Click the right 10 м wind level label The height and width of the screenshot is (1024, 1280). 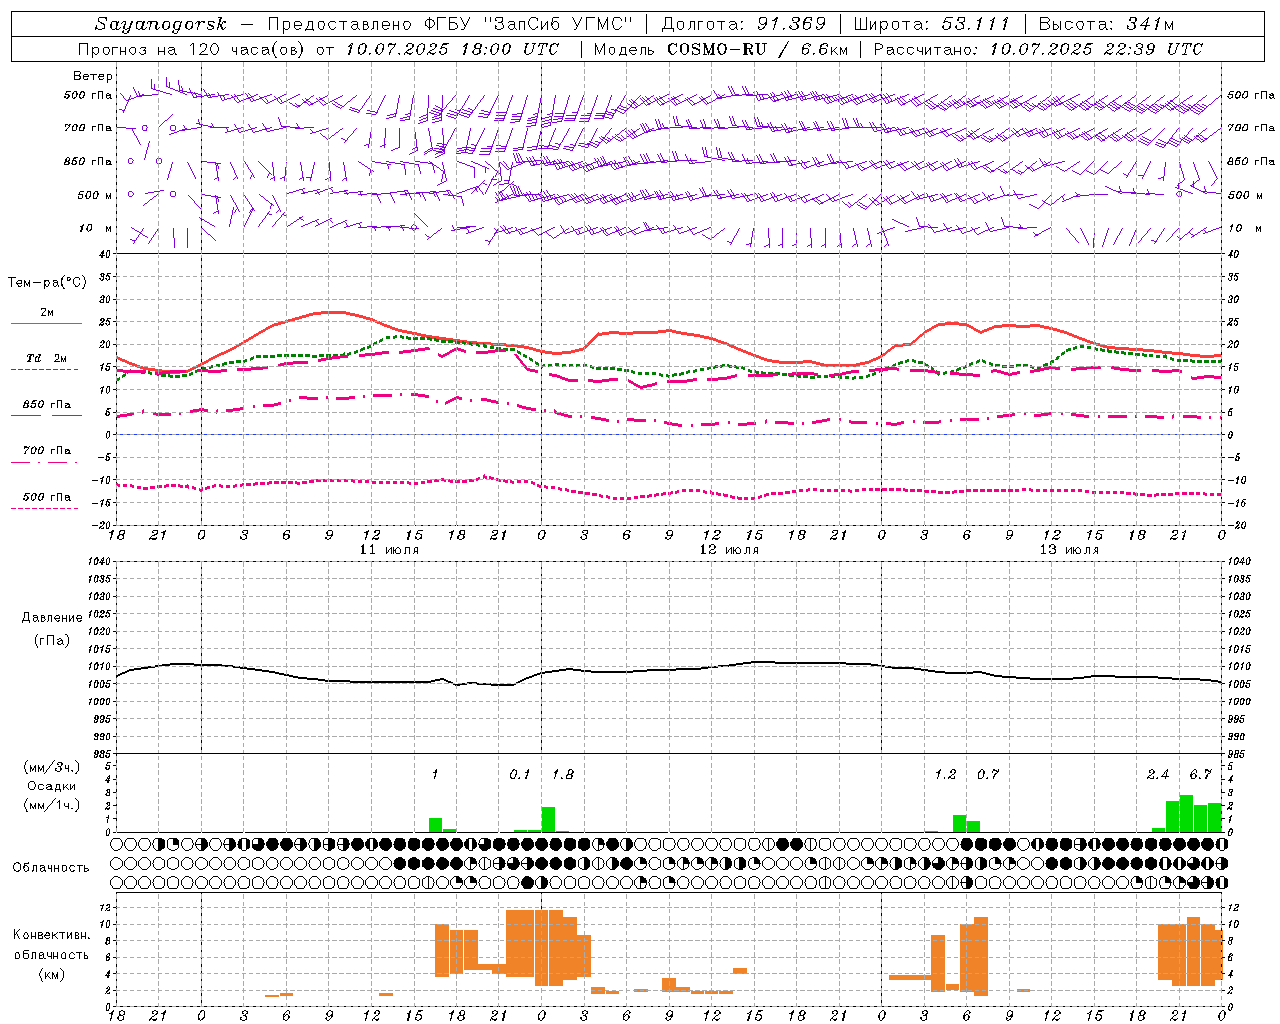pyautogui.click(x=1245, y=228)
